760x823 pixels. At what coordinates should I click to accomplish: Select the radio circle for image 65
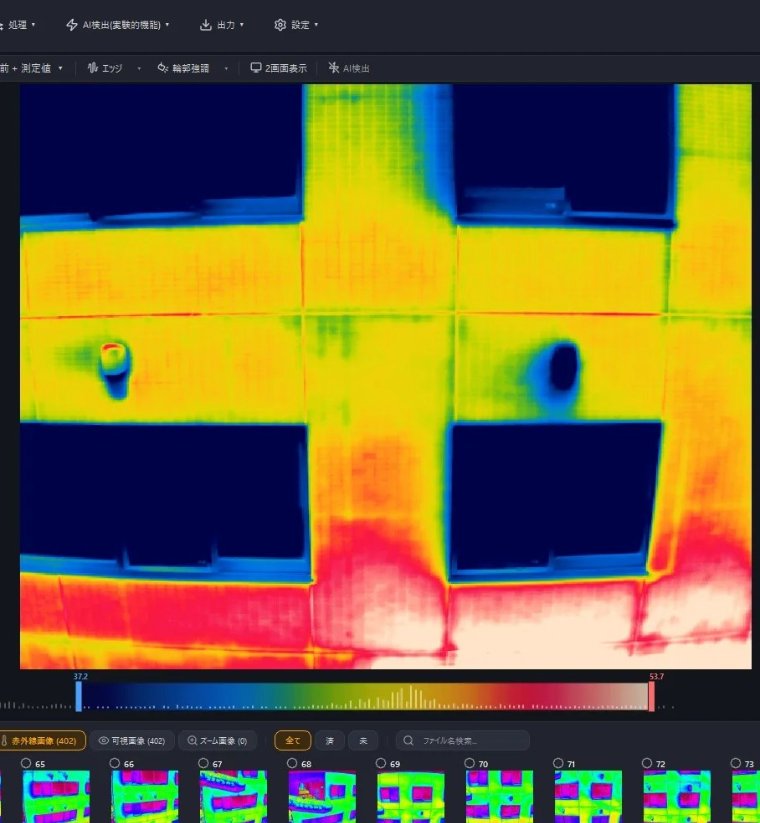[x=26, y=763]
